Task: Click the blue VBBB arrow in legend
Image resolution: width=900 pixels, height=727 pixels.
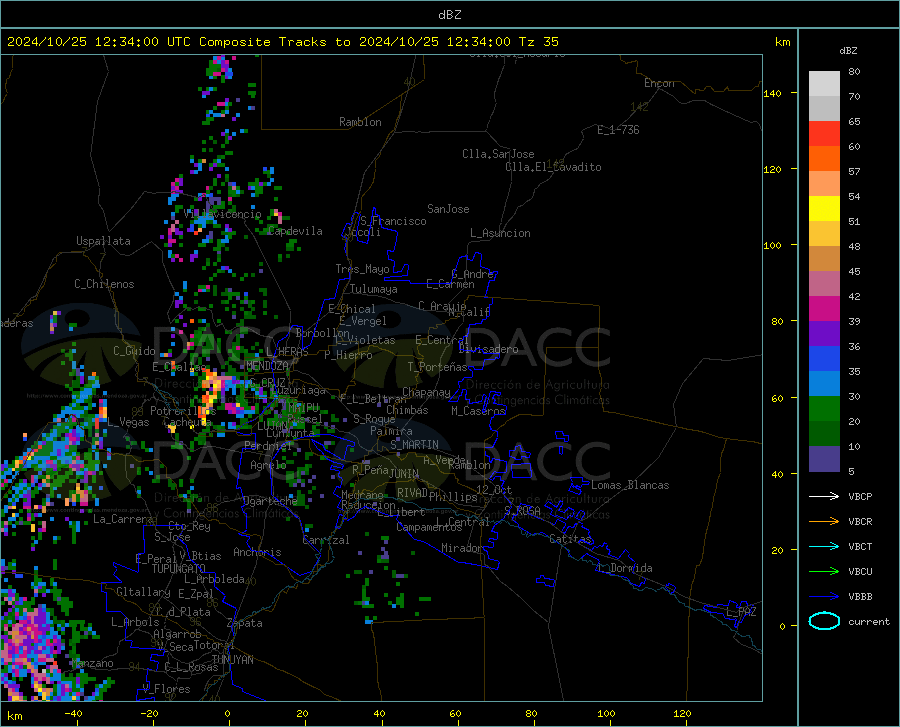Action: tap(824, 596)
